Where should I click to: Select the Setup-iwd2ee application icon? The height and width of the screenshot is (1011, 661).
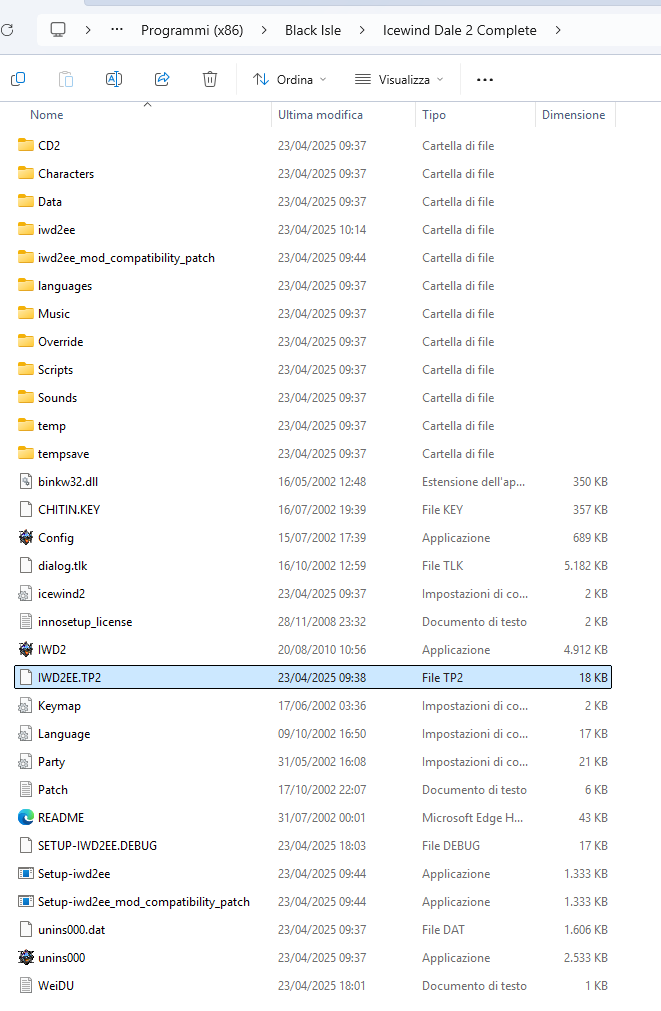click(x=26, y=874)
